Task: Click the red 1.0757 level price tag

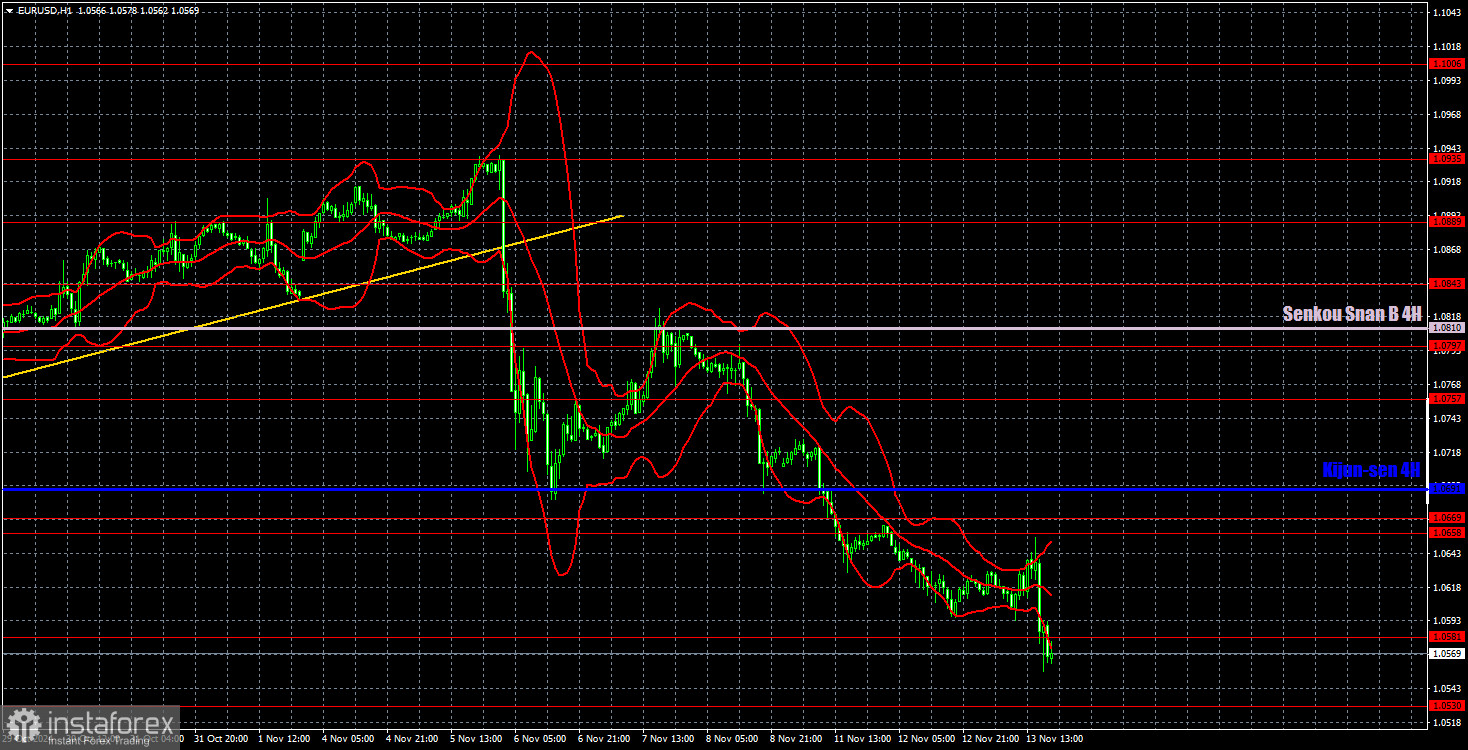Action: coord(1447,399)
